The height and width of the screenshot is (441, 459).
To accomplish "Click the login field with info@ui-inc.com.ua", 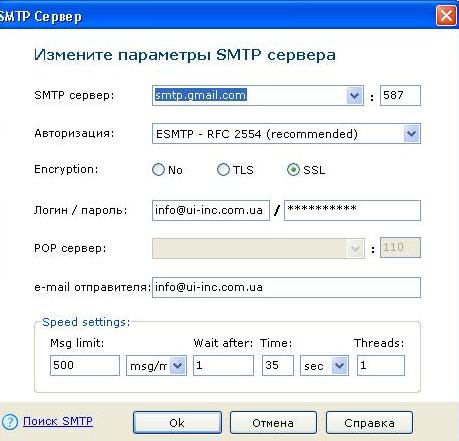I will (x=211, y=210).
